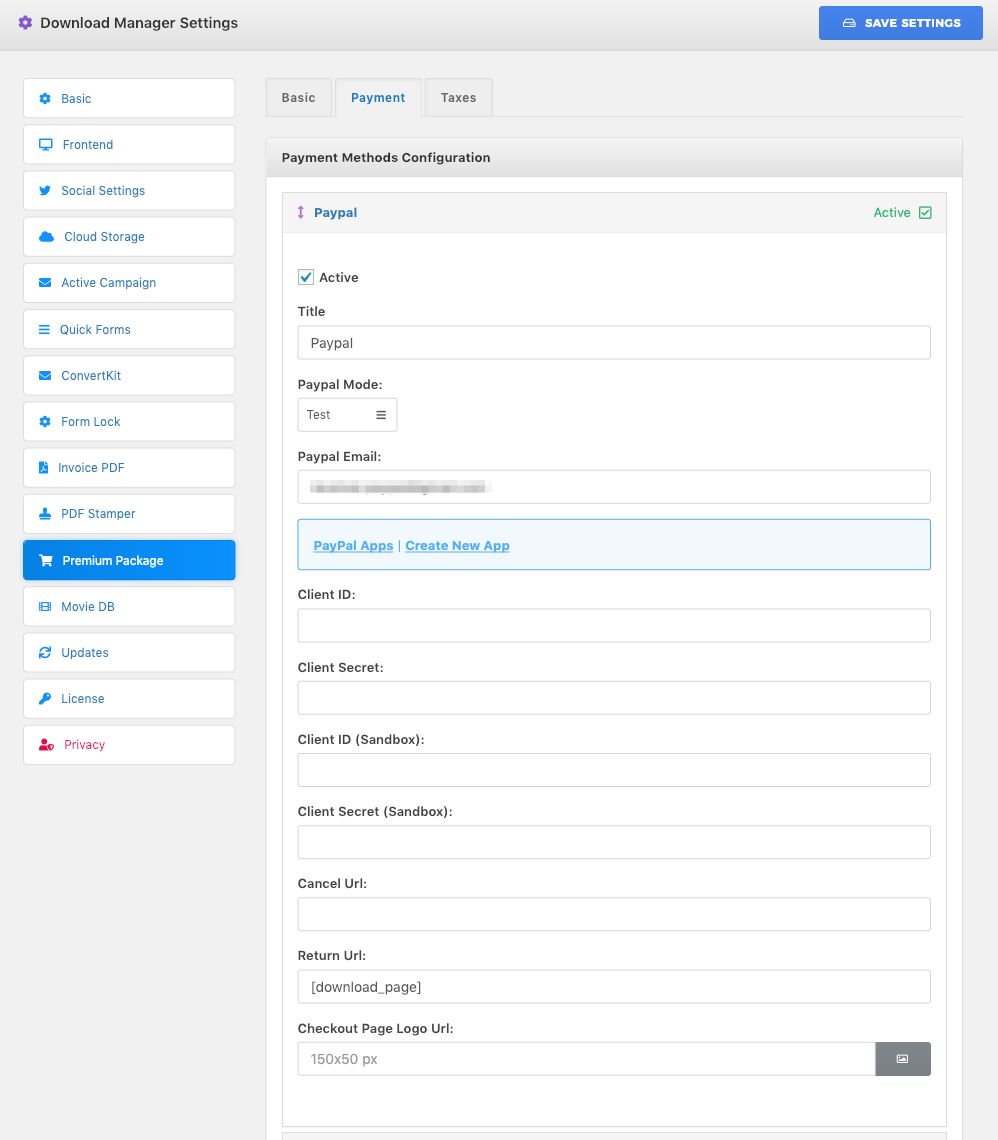Click the user shield icon for Privacy
This screenshot has height=1140, width=998.
(47, 745)
